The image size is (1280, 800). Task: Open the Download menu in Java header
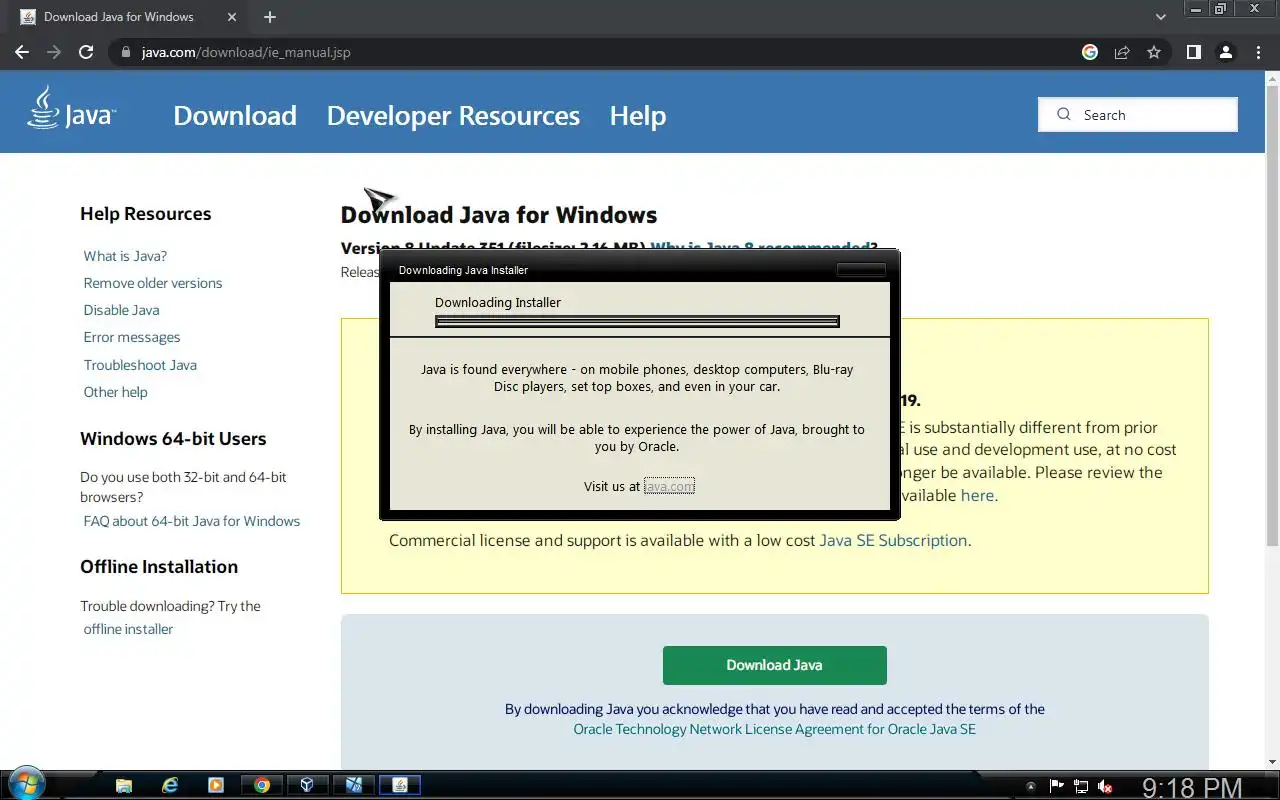pyautogui.click(x=235, y=116)
